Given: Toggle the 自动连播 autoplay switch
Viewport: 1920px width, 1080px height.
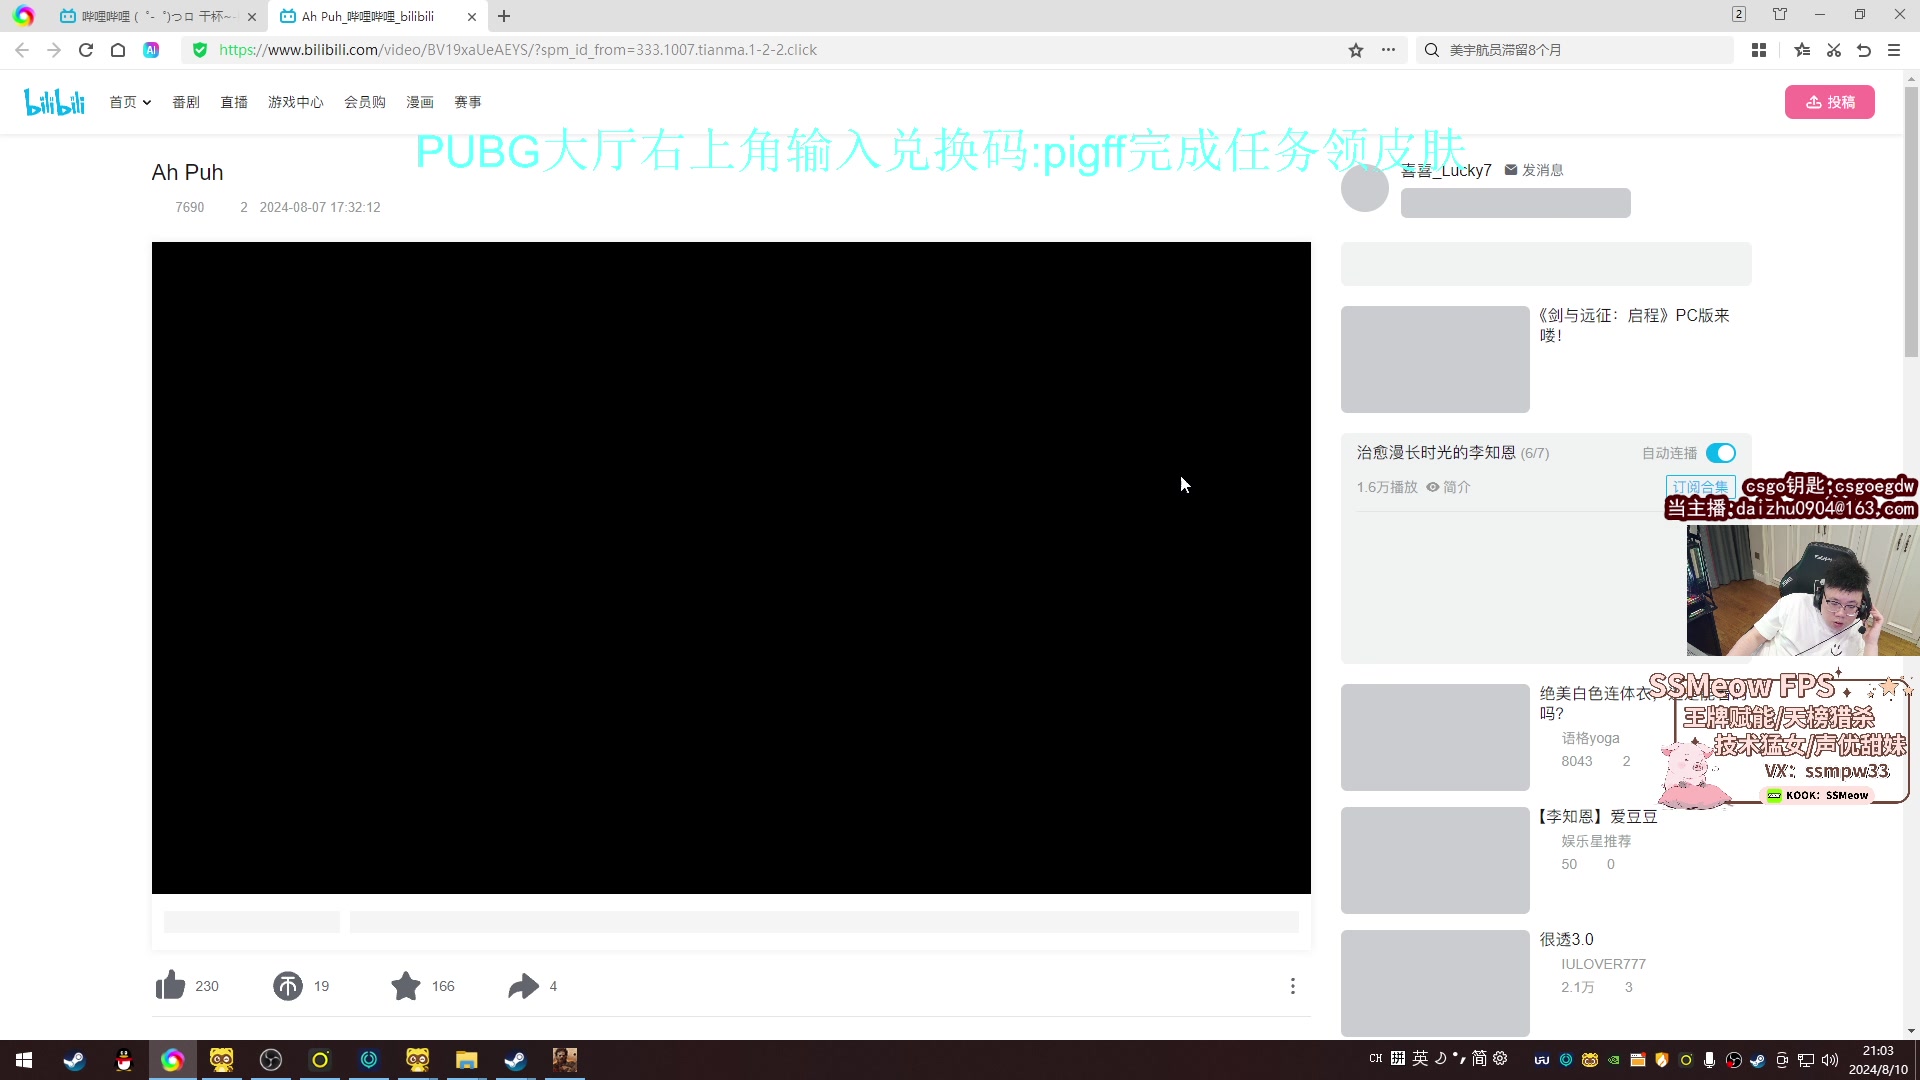Looking at the screenshot, I should 1721,453.
